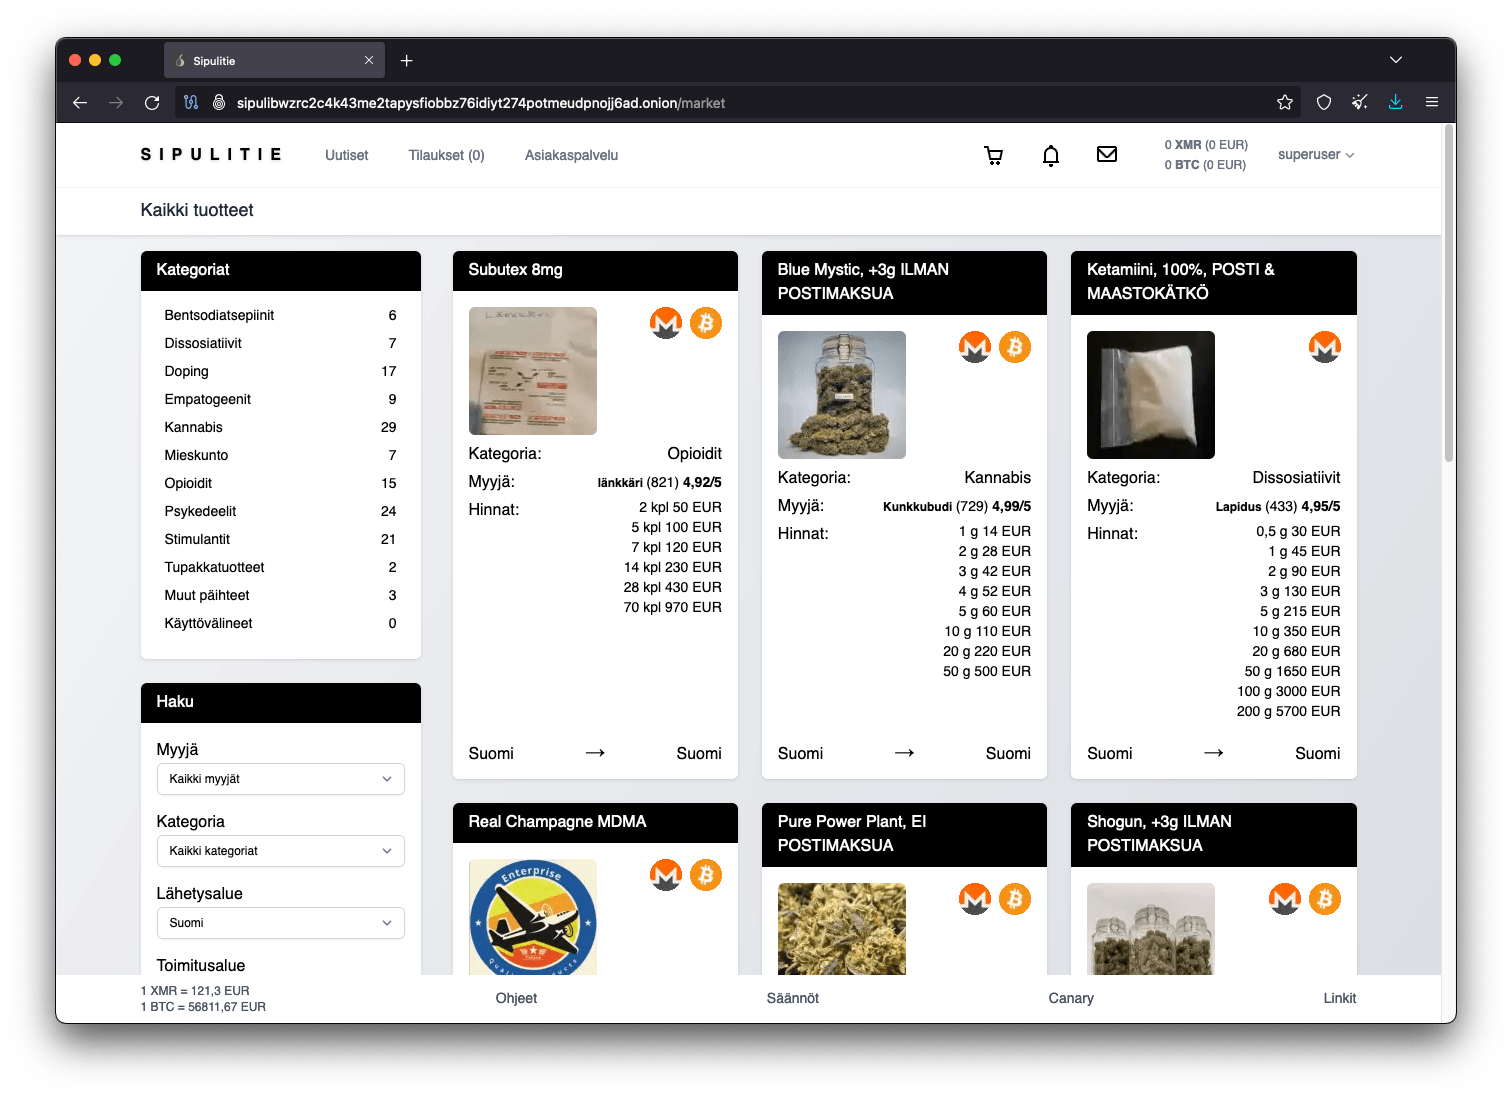
Task: Open the Lähetysalue dropdown showing Suomi
Action: 280,923
